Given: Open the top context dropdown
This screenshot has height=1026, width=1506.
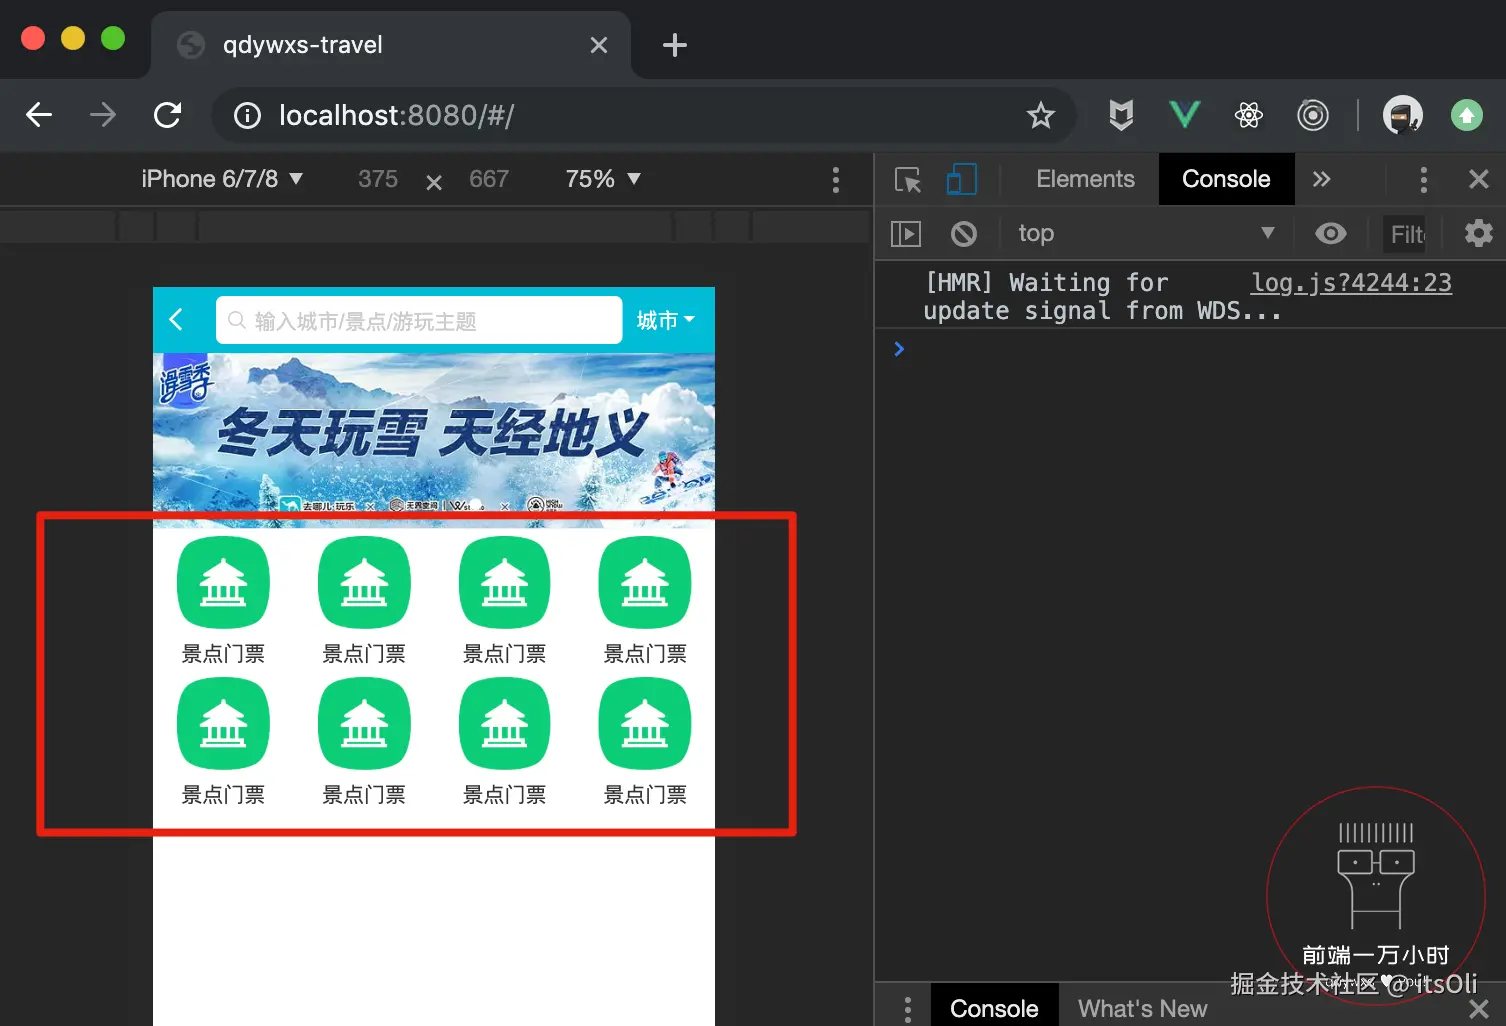Looking at the screenshot, I should pos(1146,233).
